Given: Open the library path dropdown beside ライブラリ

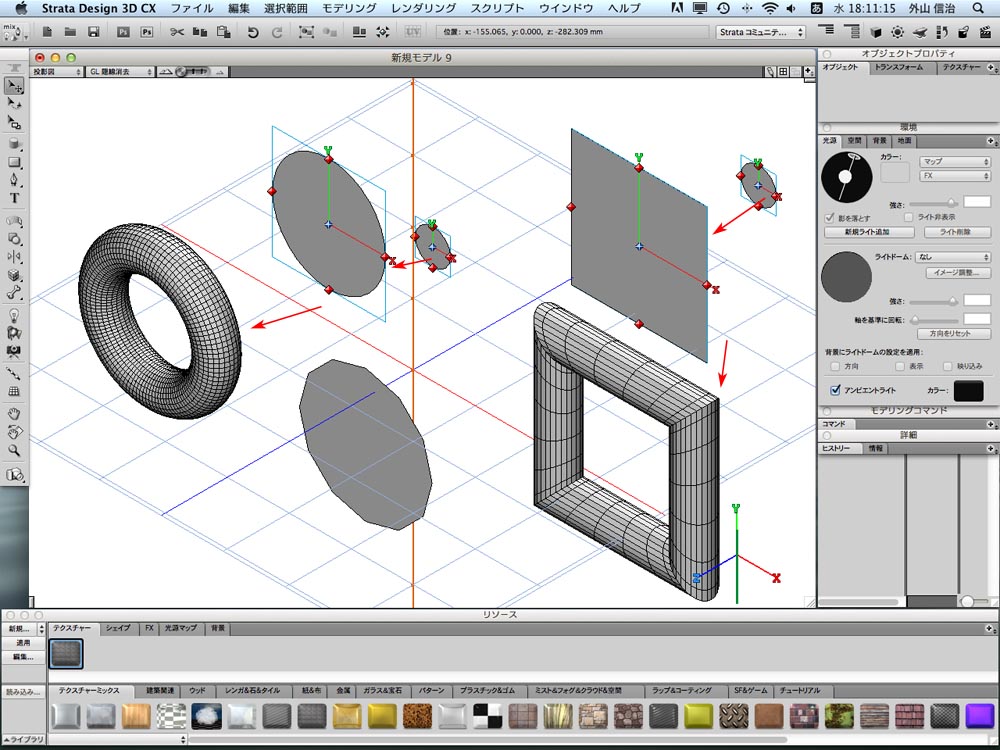Looking at the screenshot, I should point(117,739).
